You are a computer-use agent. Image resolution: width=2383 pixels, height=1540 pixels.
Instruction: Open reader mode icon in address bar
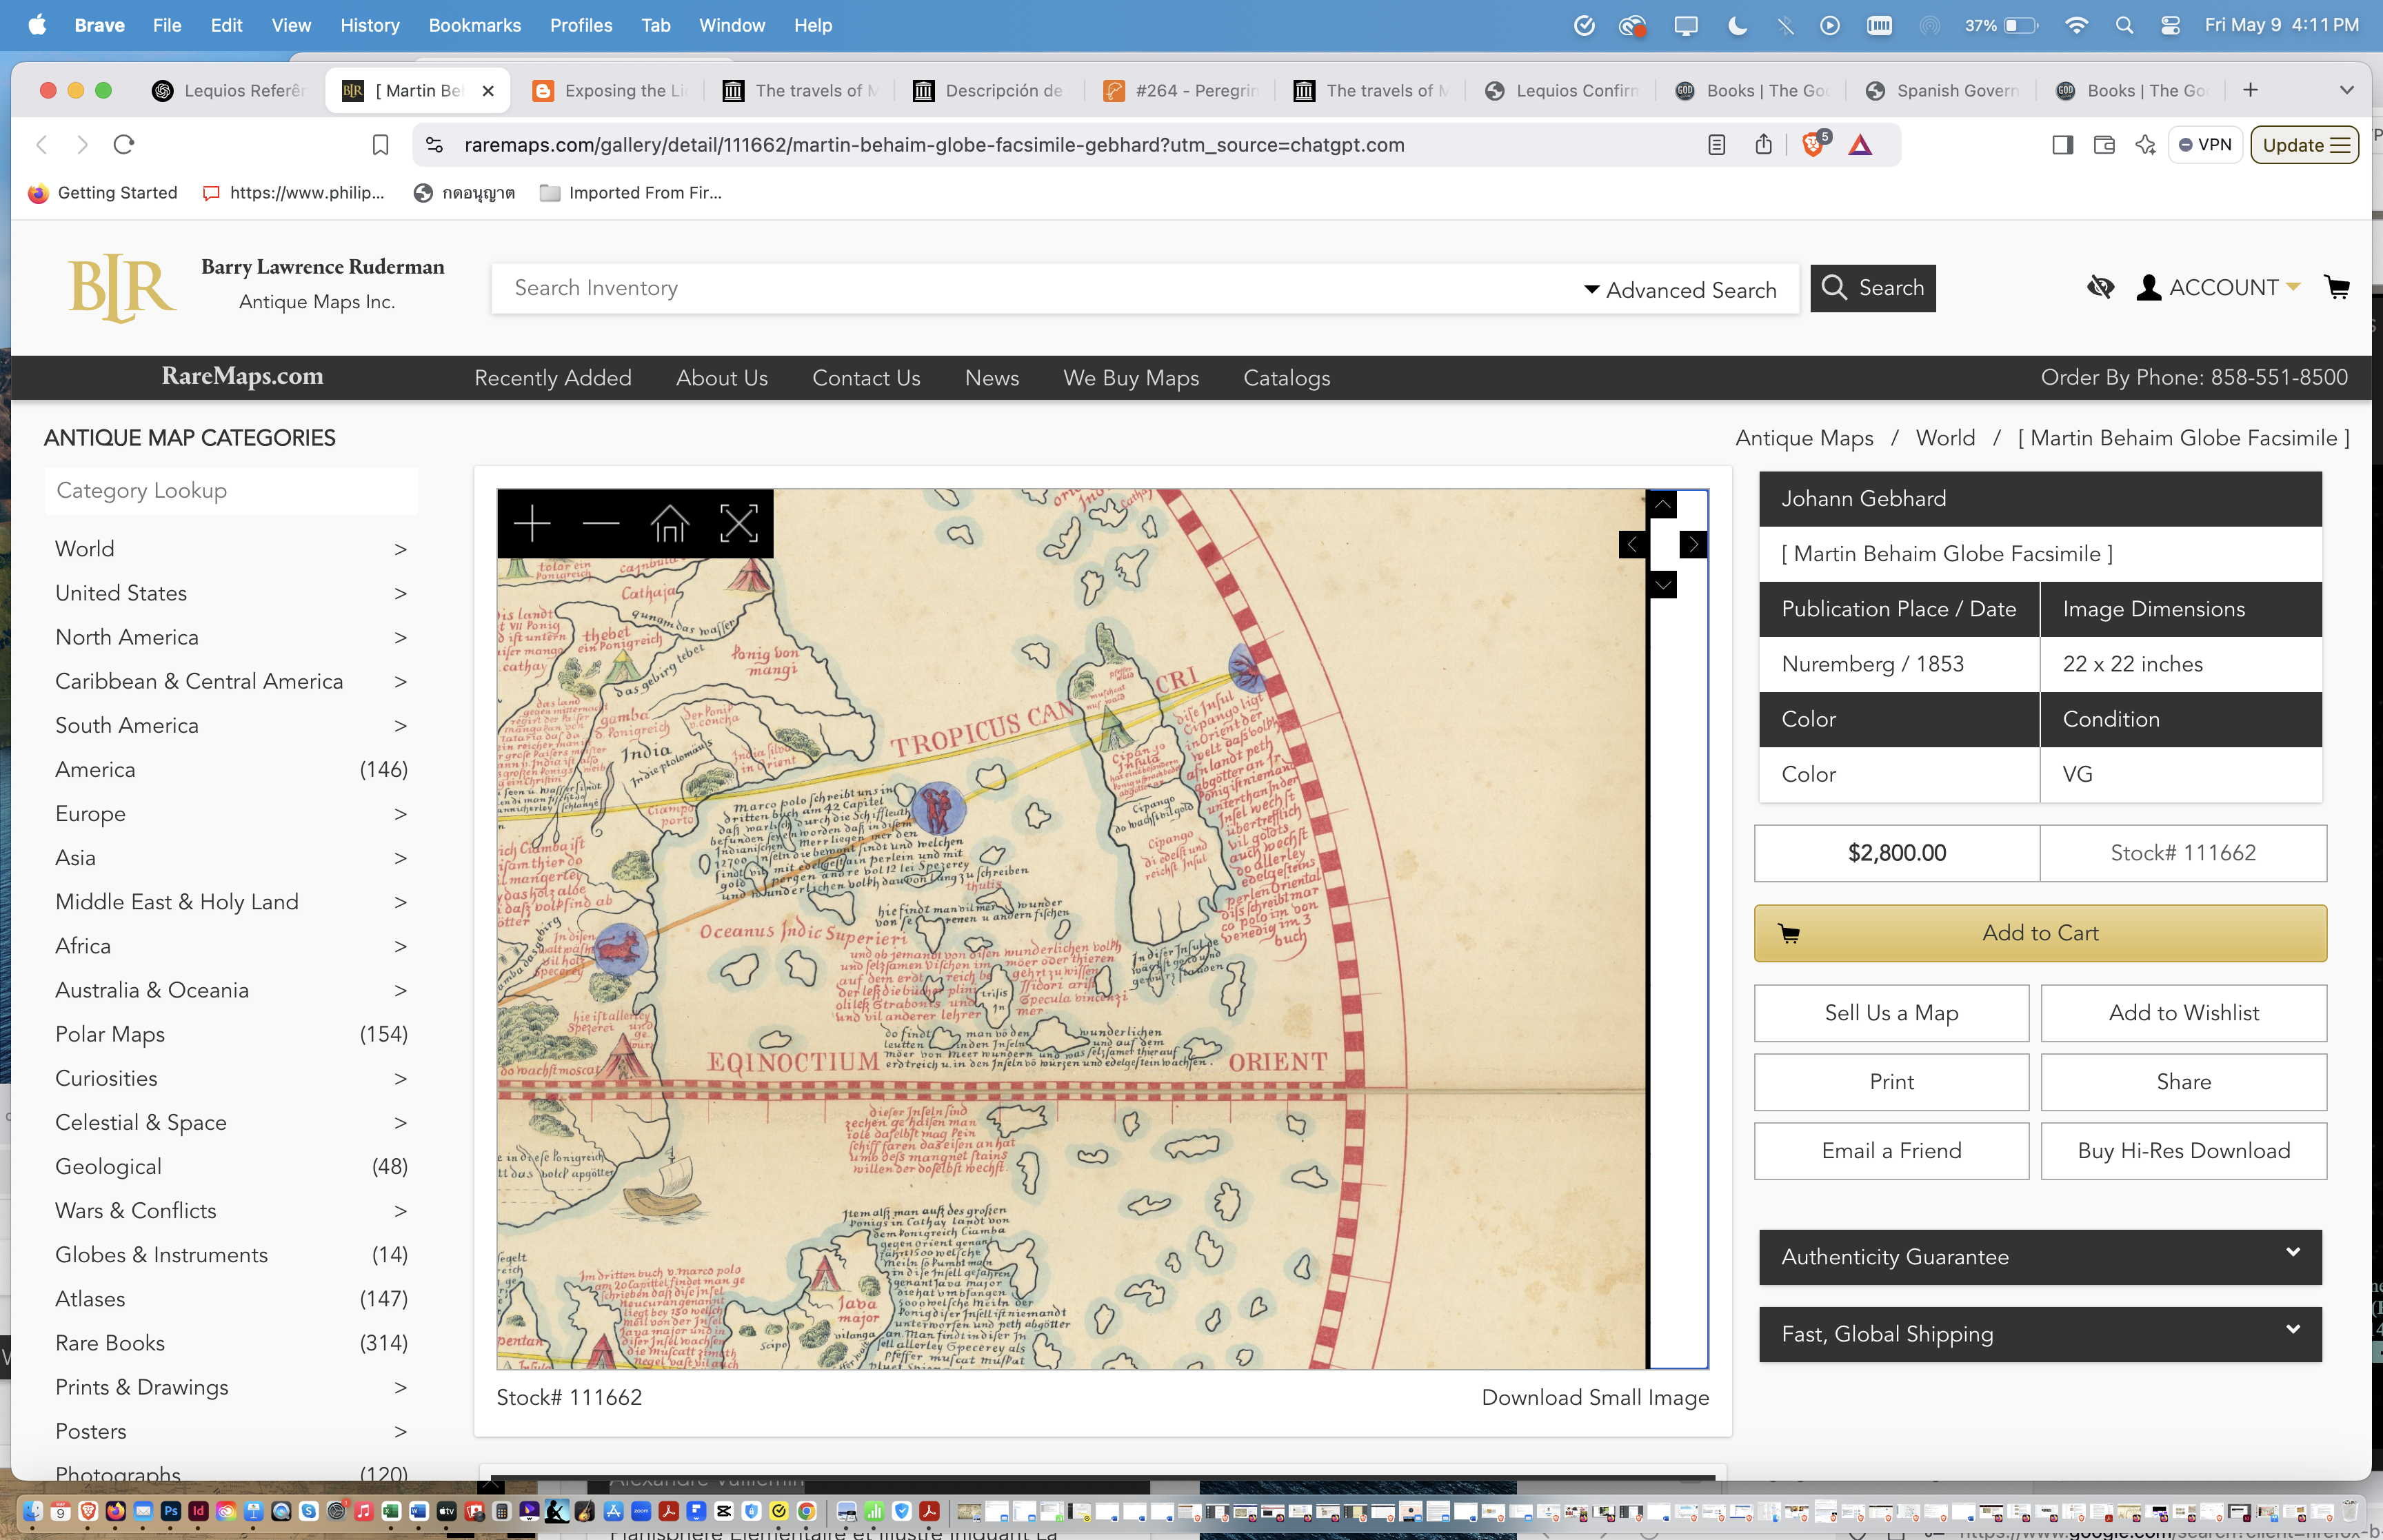pyautogui.click(x=1717, y=145)
